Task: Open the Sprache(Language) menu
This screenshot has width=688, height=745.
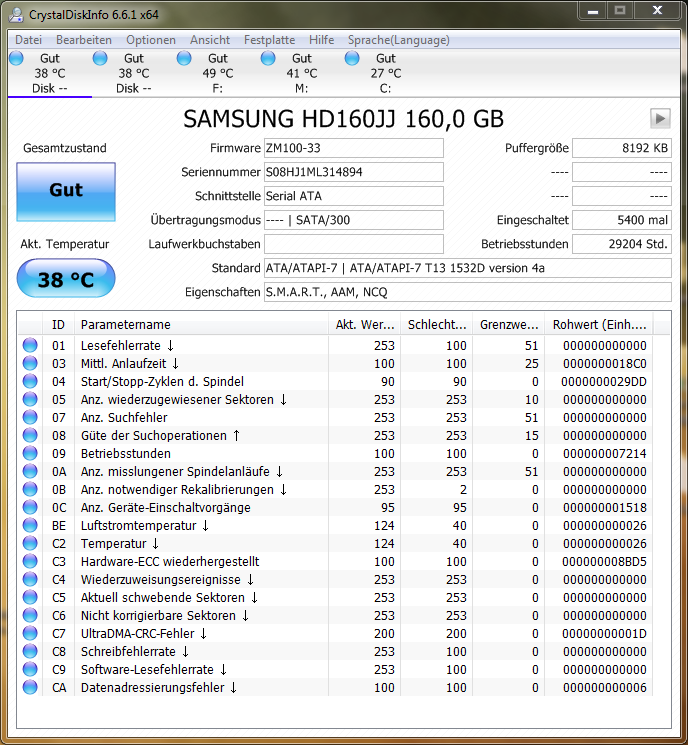Action: pos(399,40)
